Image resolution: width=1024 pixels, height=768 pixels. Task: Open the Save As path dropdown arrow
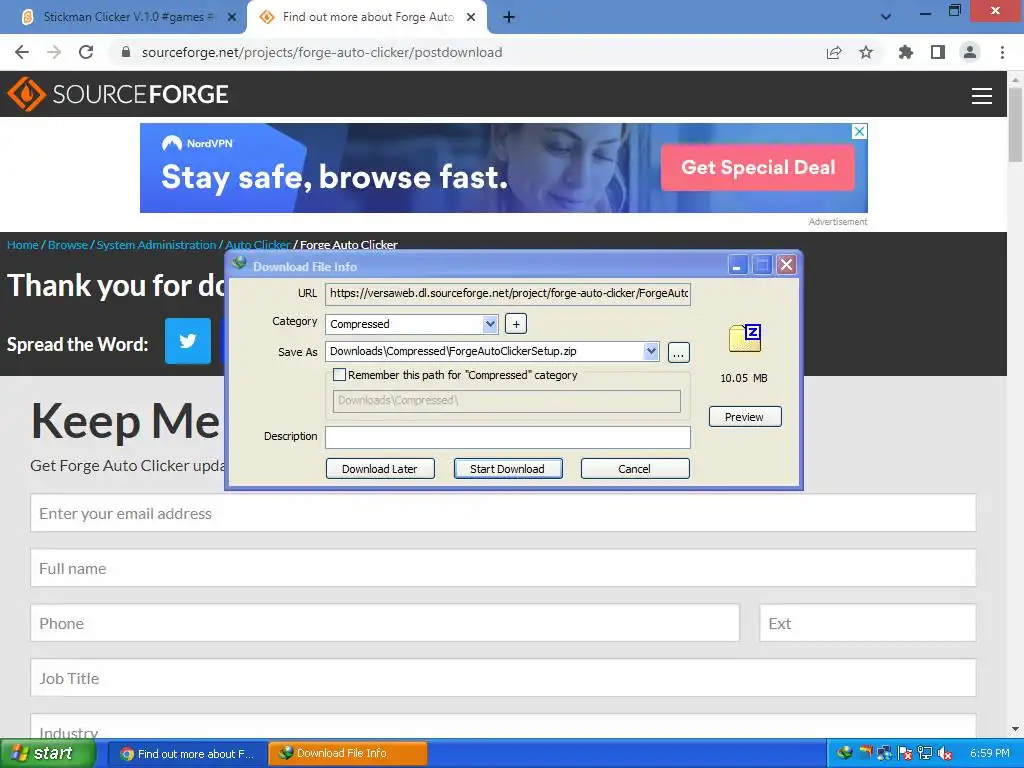pos(650,351)
